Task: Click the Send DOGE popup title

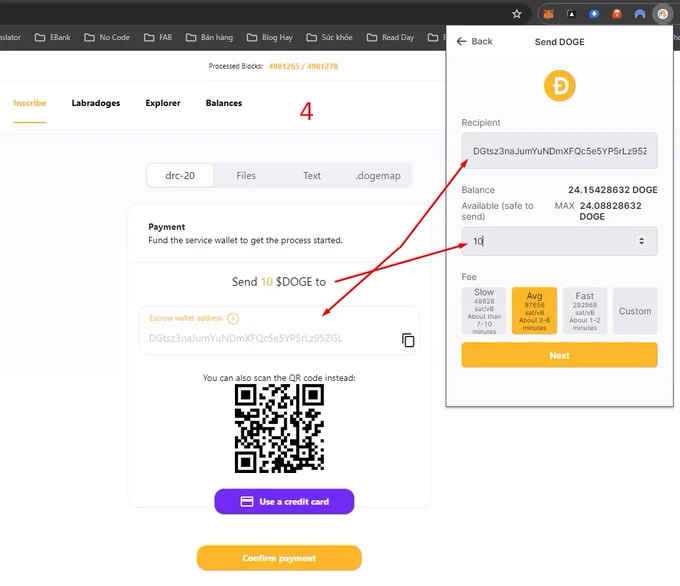Action: coord(559,42)
